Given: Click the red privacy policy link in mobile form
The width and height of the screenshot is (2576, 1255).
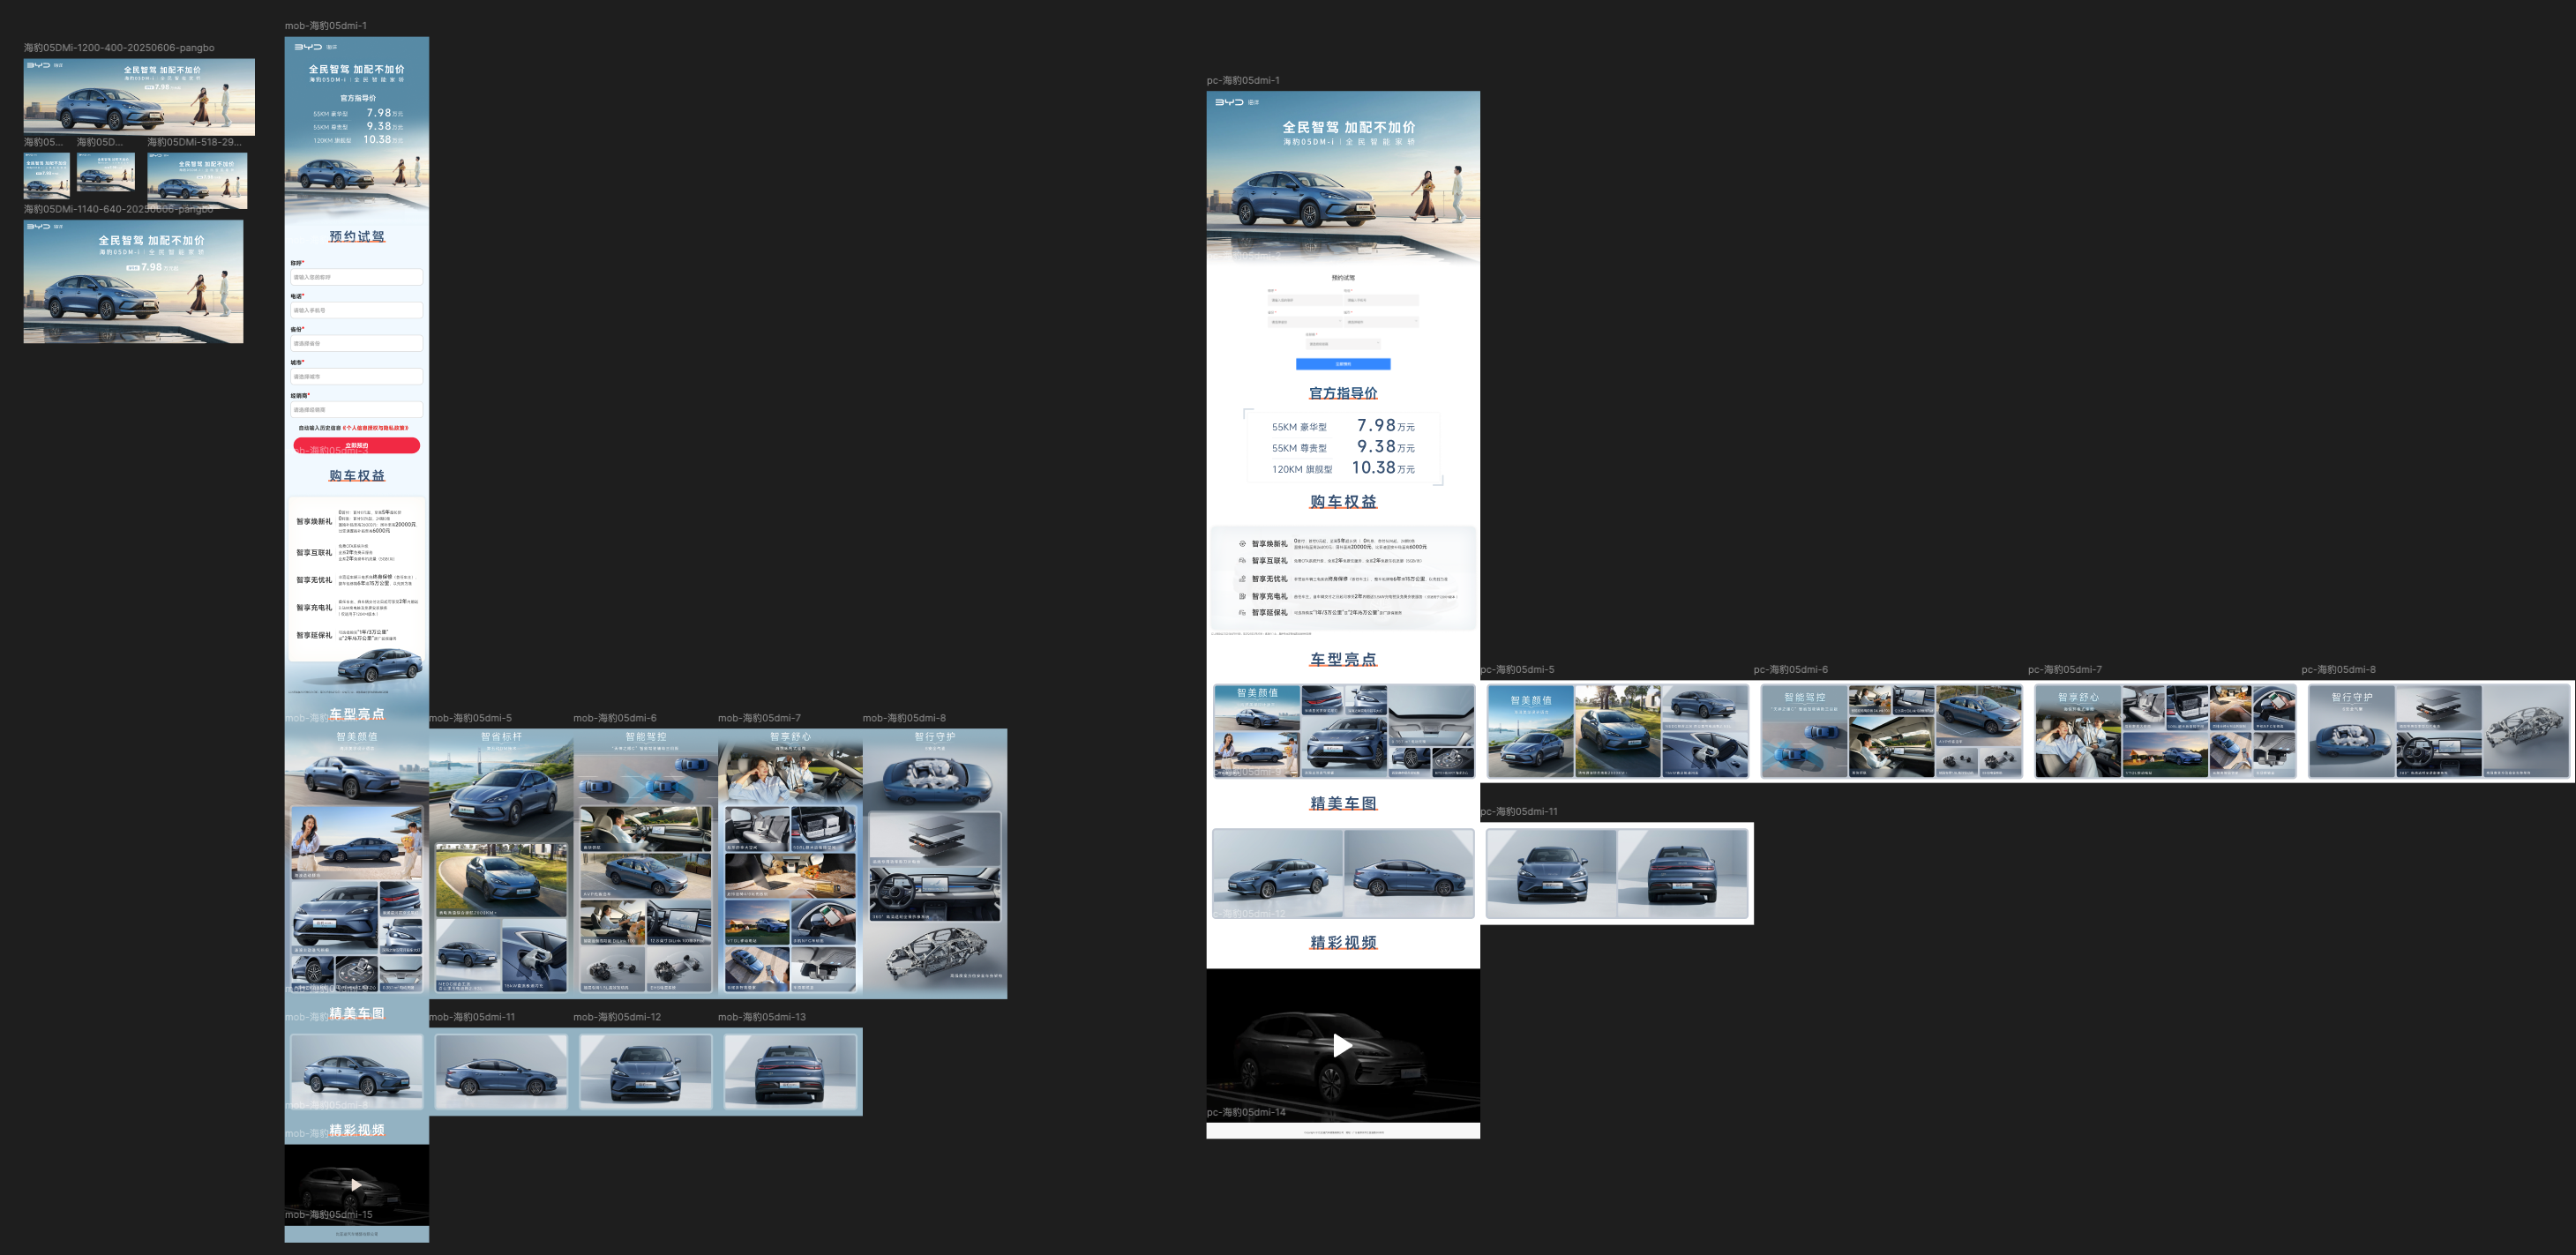Looking at the screenshot, I should [x=375, y=428].
